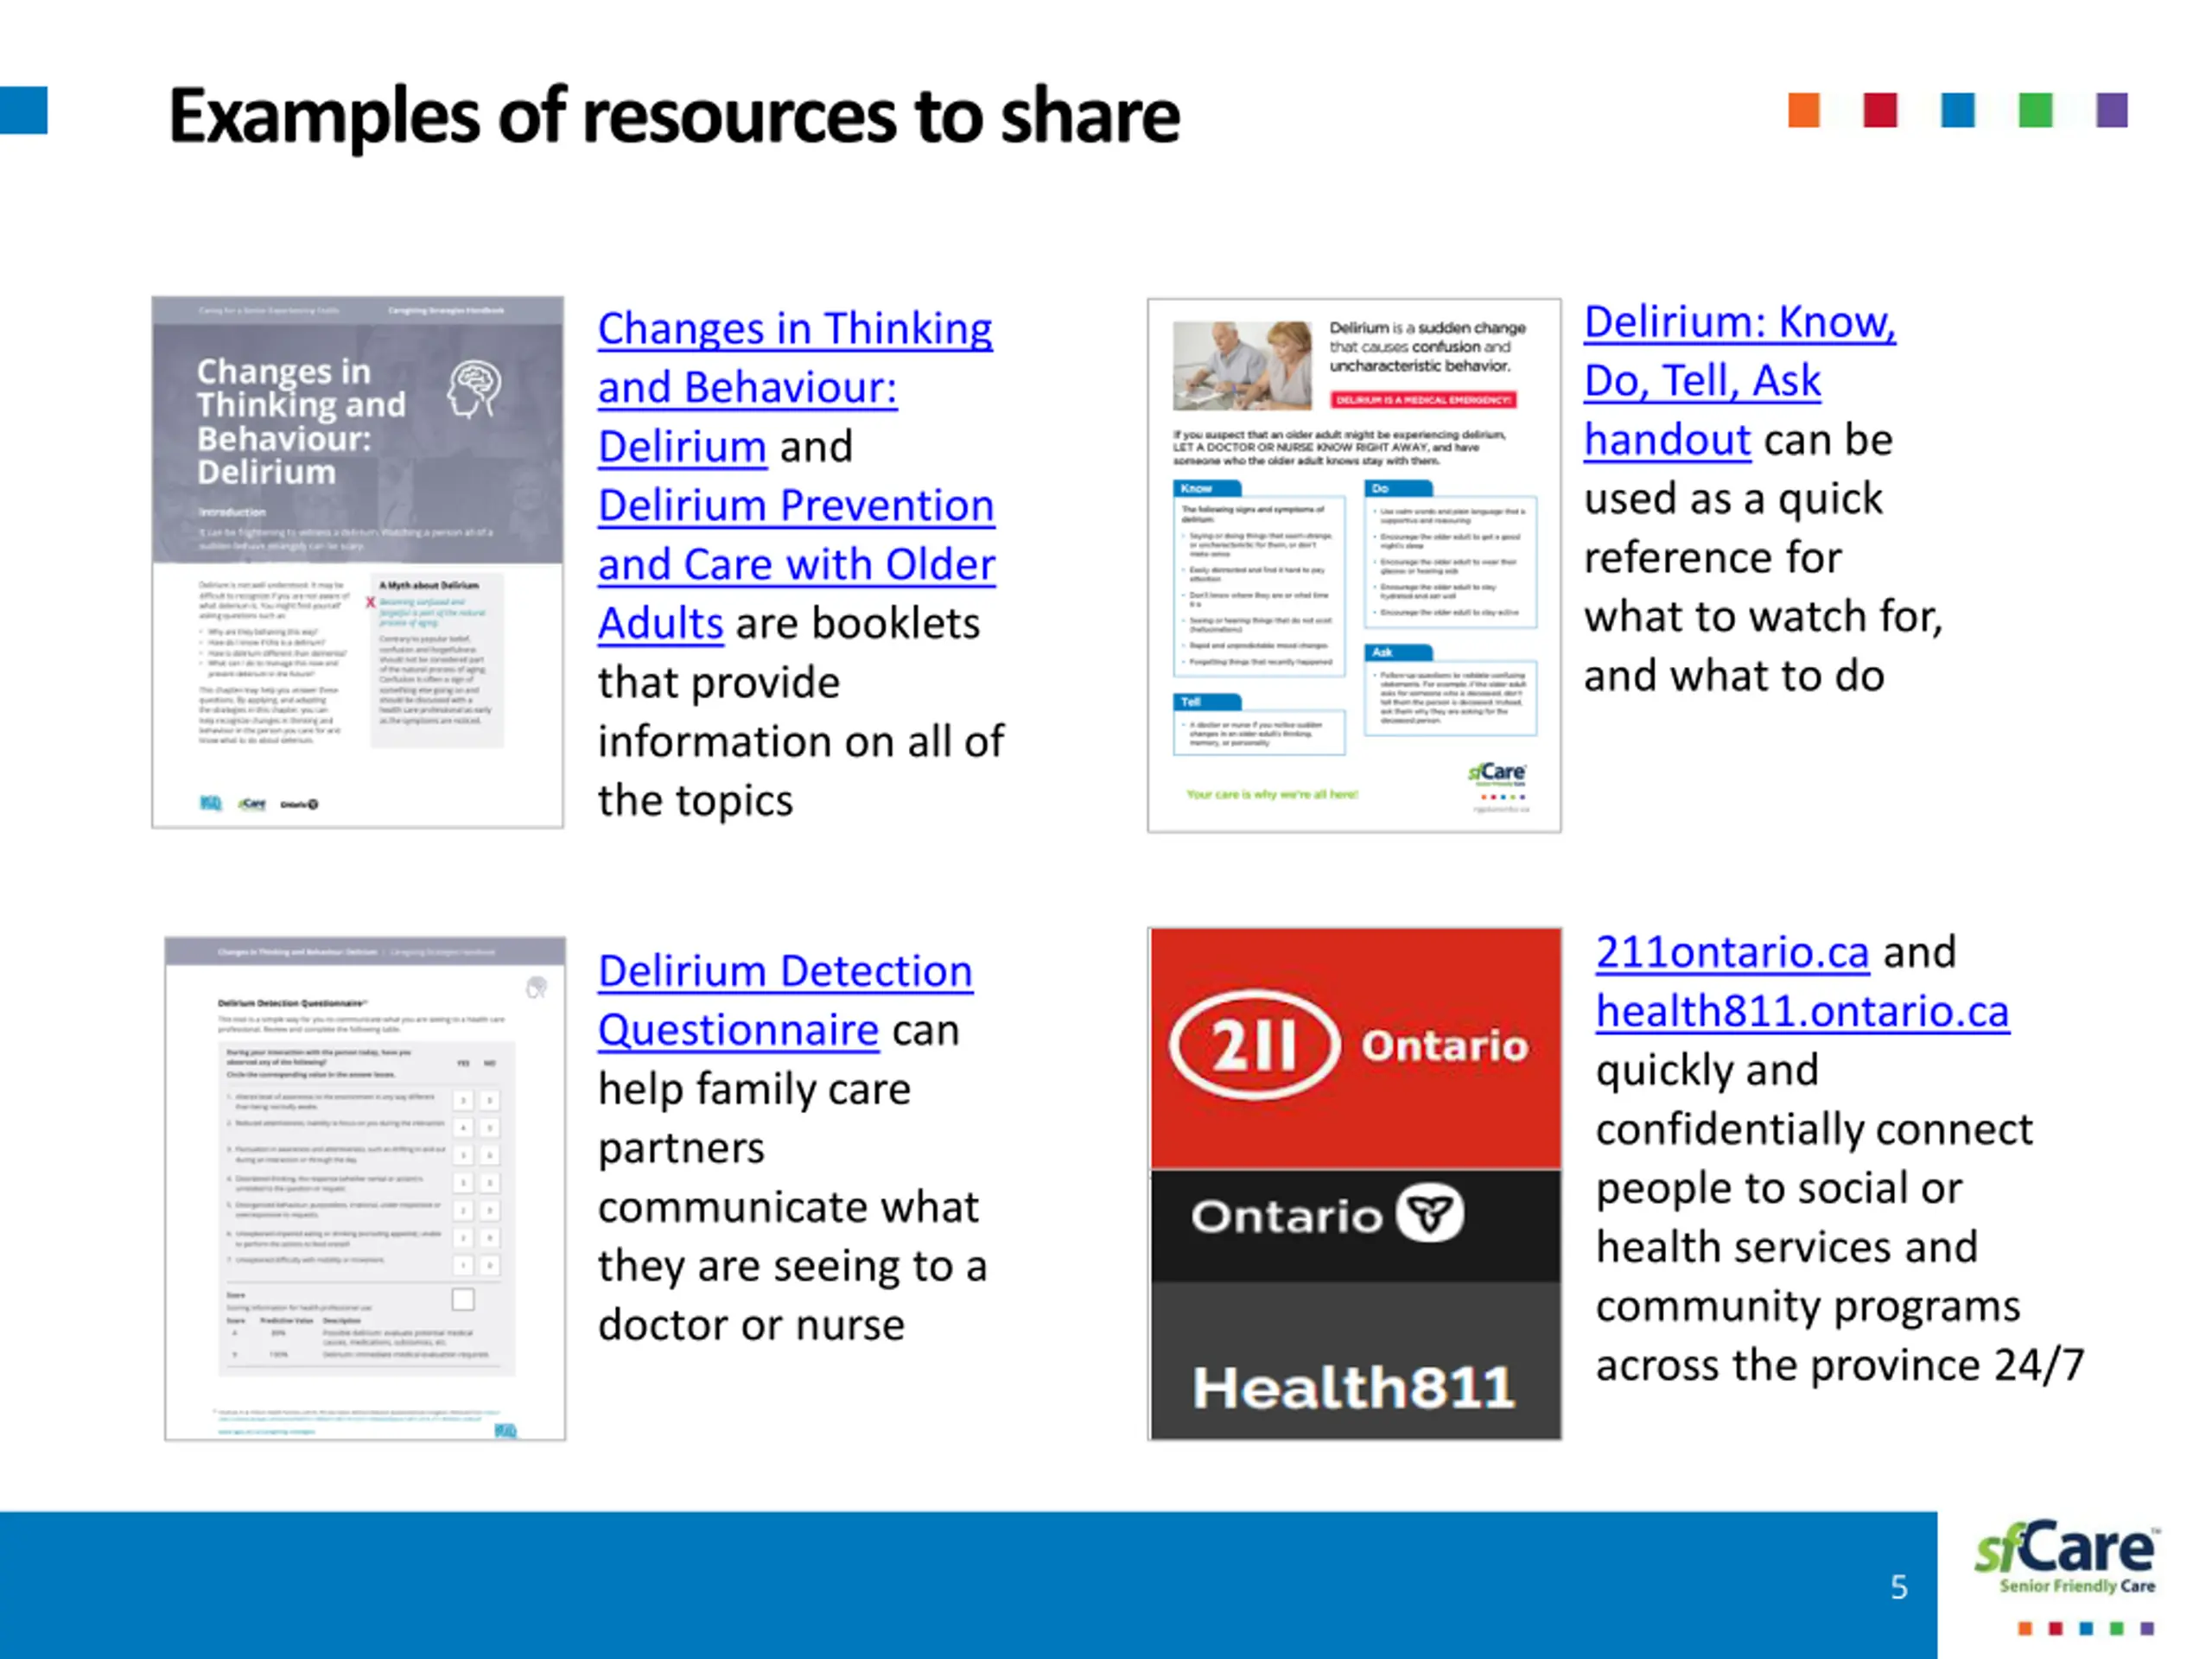This screenshot has width=2212, height=1659.
Task: Click the blue square among header colour squares
Action: tap(1958, 110)
